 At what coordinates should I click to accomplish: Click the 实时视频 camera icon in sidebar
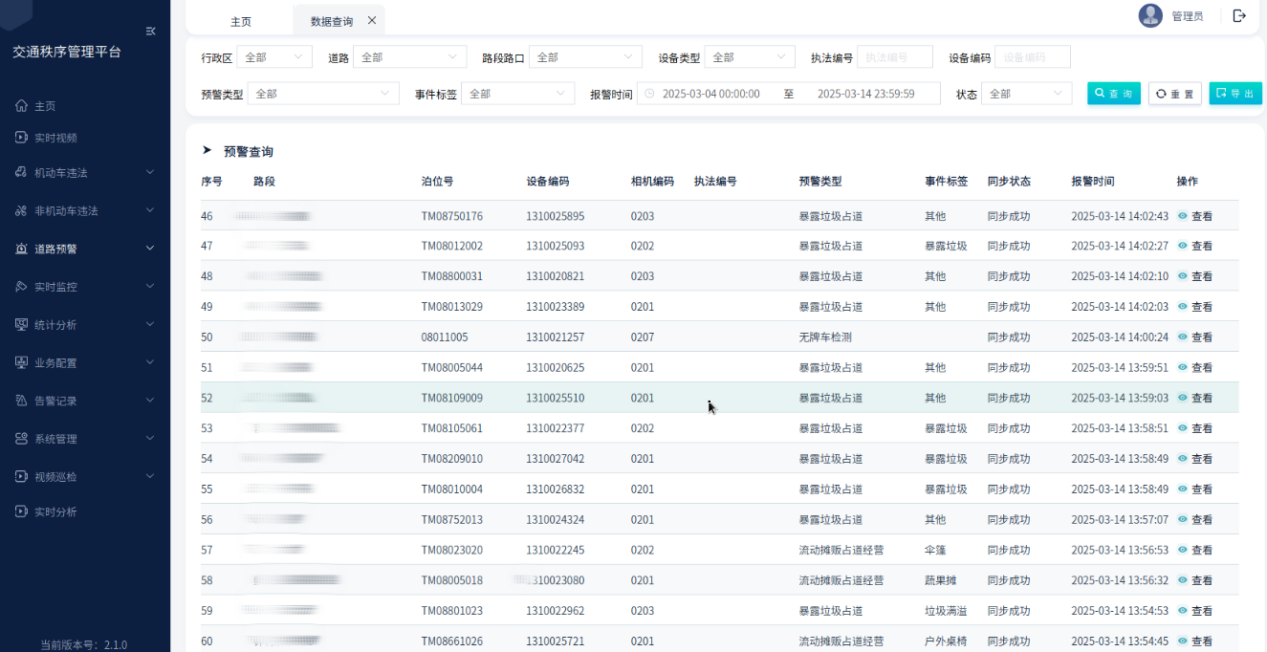coord(21,138)
